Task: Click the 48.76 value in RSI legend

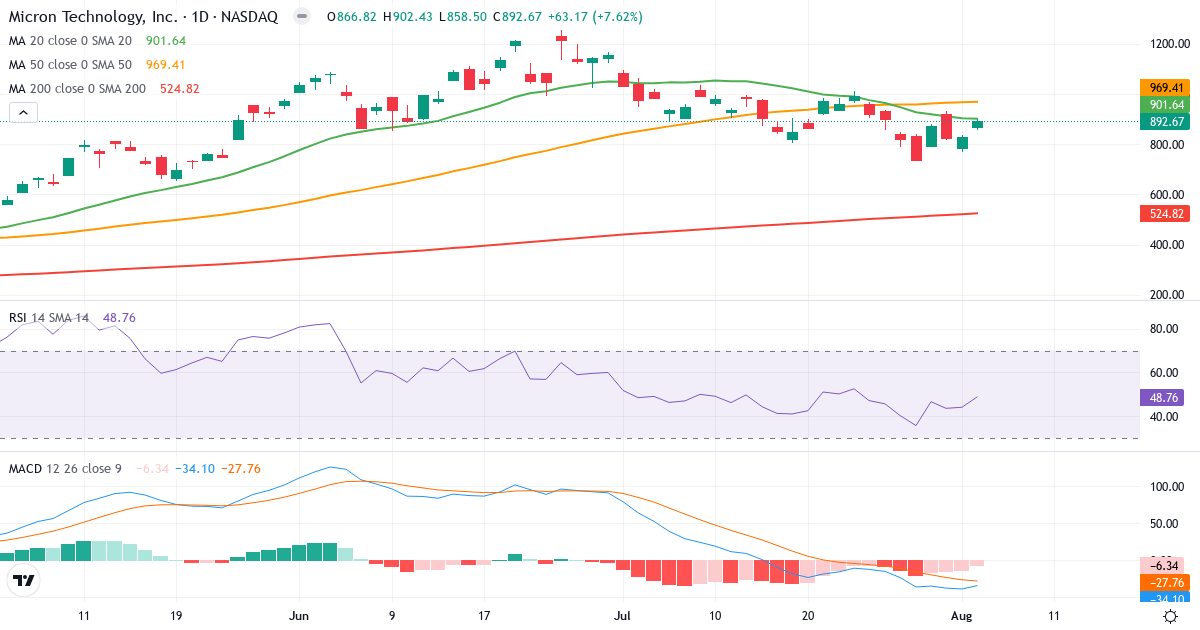Action: point(119,317)
